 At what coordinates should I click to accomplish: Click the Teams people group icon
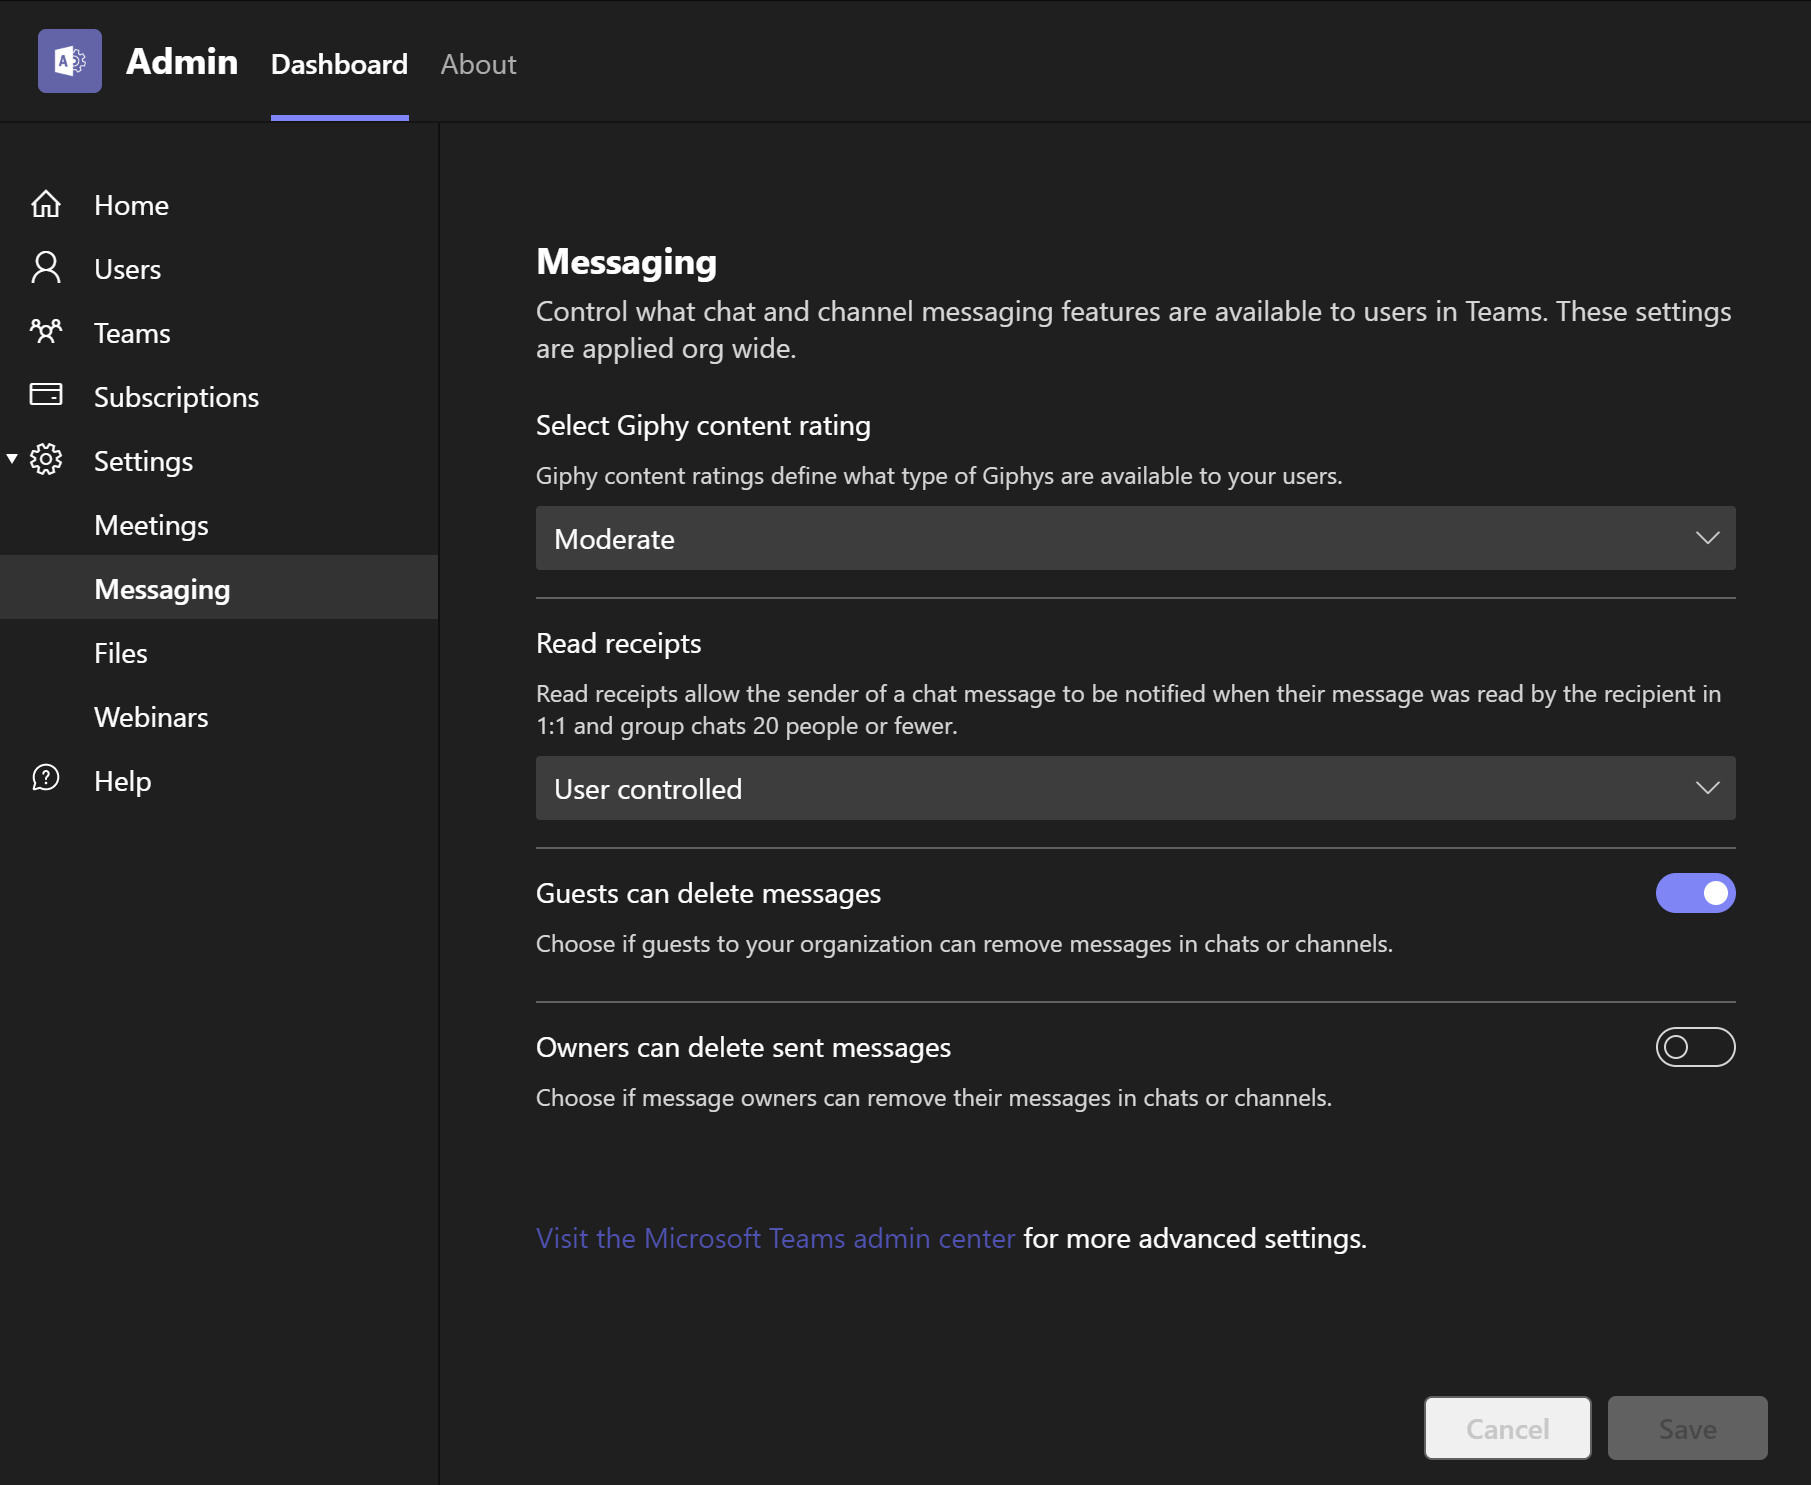click(x=46, y=332)
